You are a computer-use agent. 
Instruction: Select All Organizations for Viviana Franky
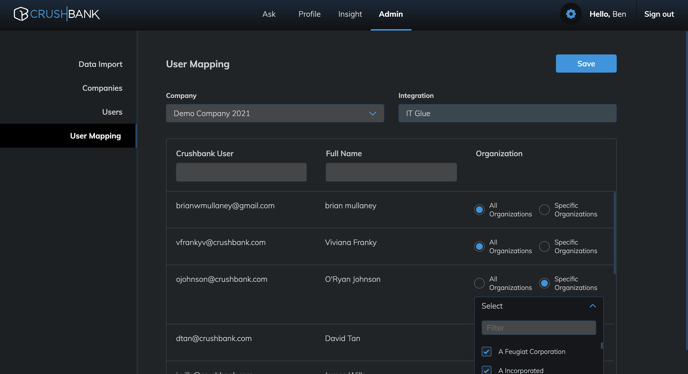[x=479, y=247]
